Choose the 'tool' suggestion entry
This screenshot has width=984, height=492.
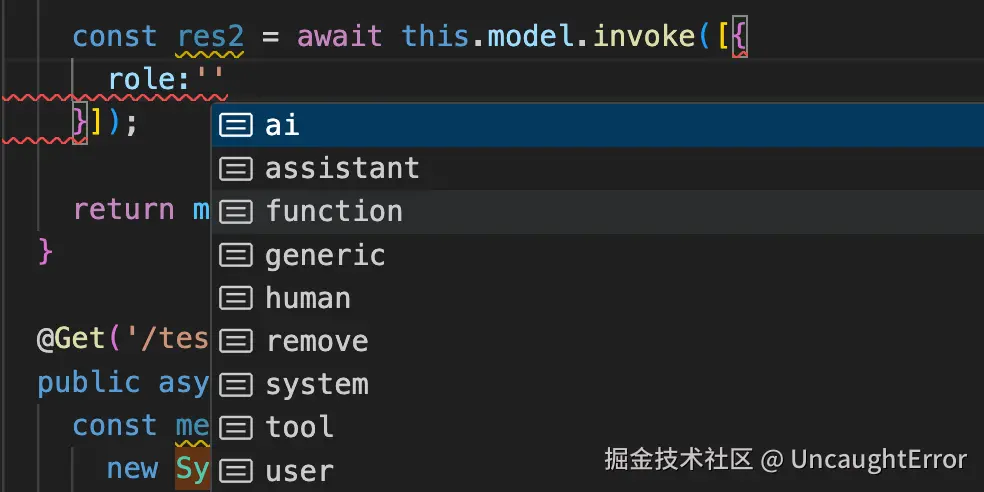click(x=597, y=428)
